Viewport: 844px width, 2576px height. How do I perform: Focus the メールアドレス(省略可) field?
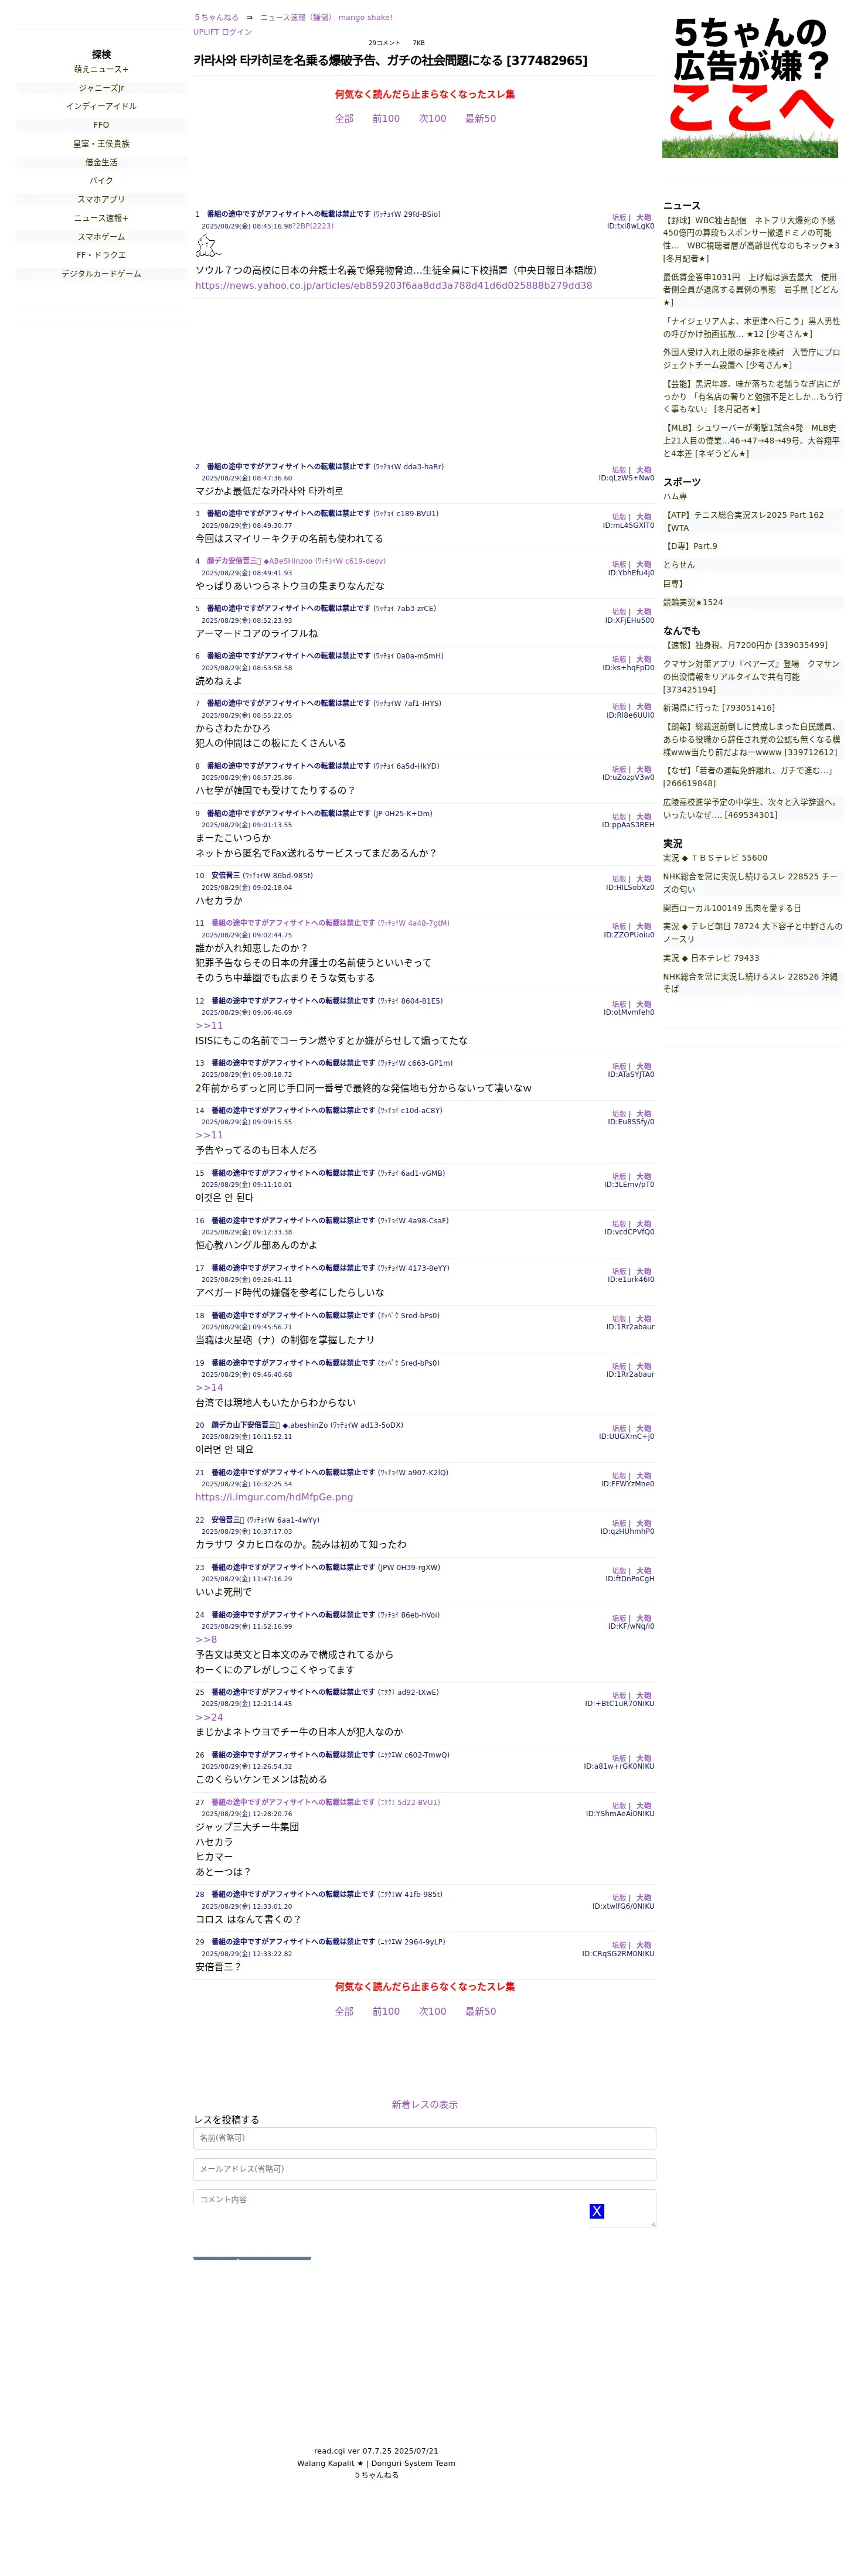coord(424,2169)
